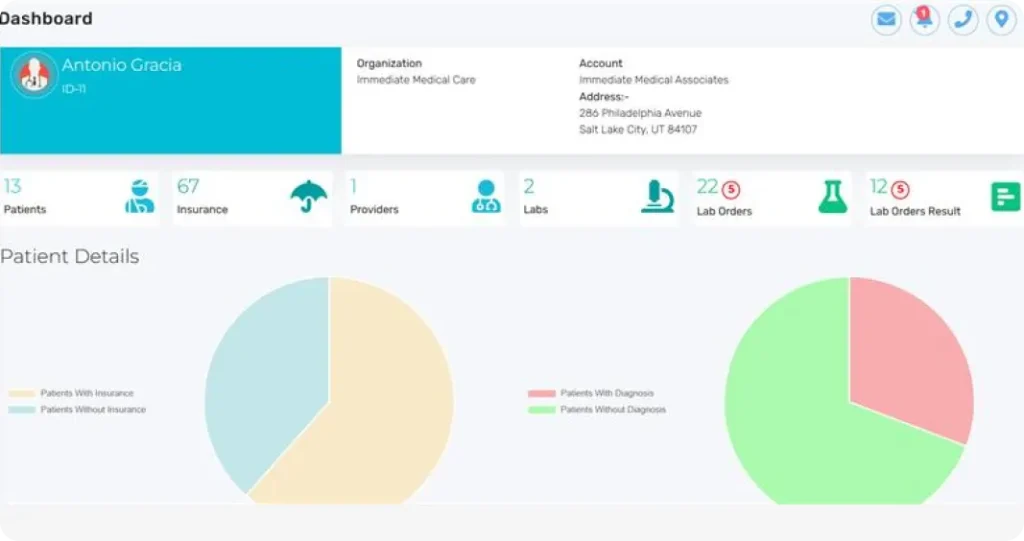1024x541 pixels.
Task: Open the Labs microscope icon
Action: coord(657,196)
